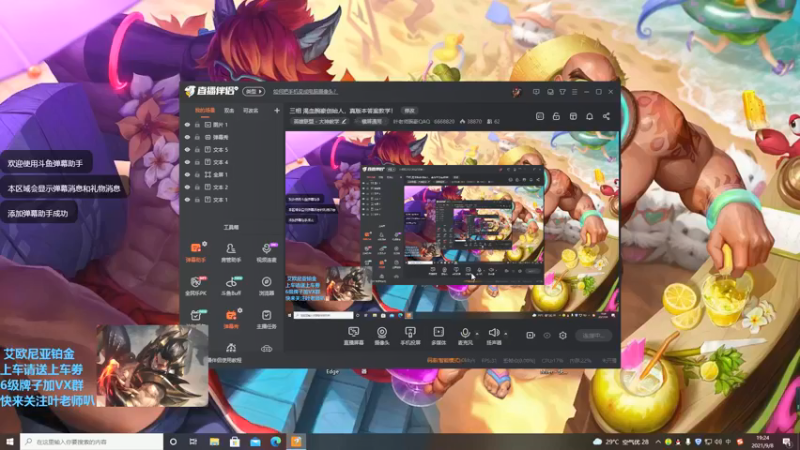
Task: Open the notification center in system tray
Action: (787, 441)
